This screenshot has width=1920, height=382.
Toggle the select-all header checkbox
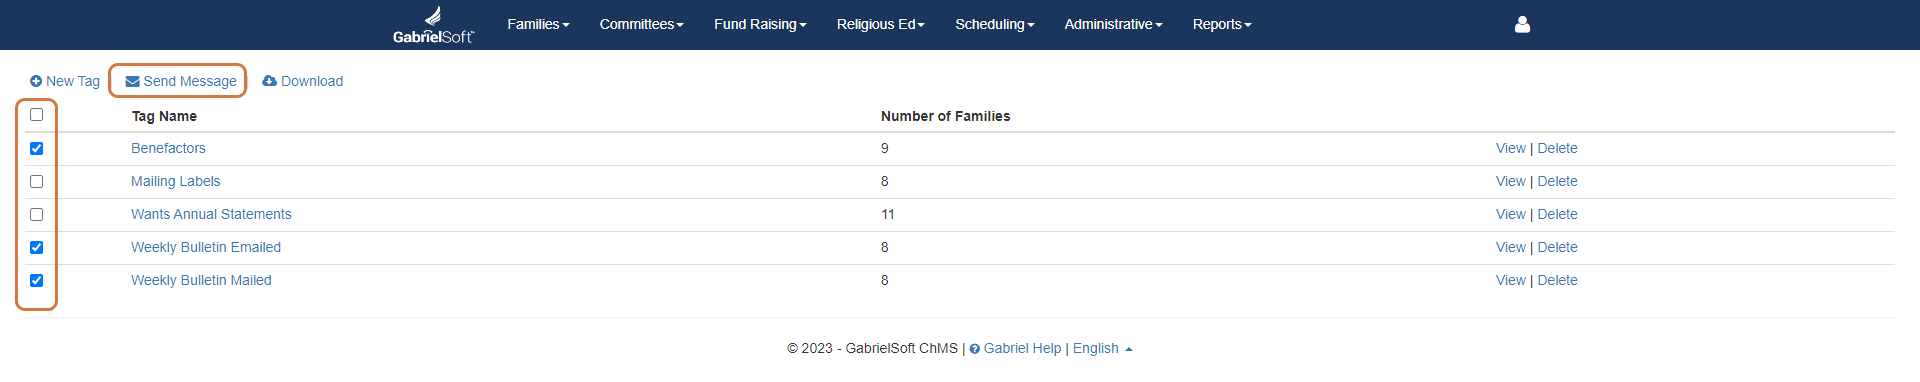coord(37,114)
